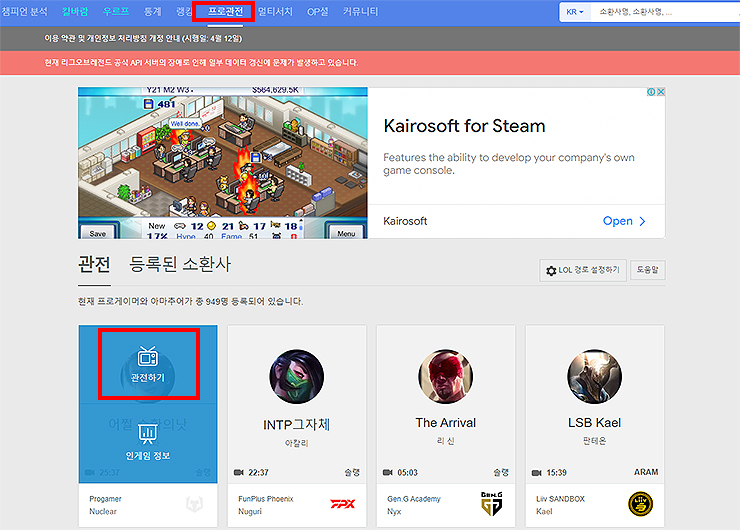Open the 우르프 menu item
Viewport: 740px width, 530px height.
click(x=116, y=11)
